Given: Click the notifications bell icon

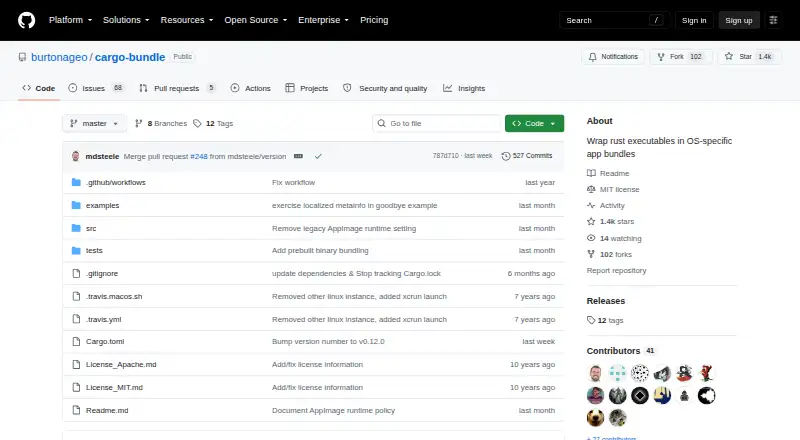Looking at the screenshot, I should (x=592, y=57).
